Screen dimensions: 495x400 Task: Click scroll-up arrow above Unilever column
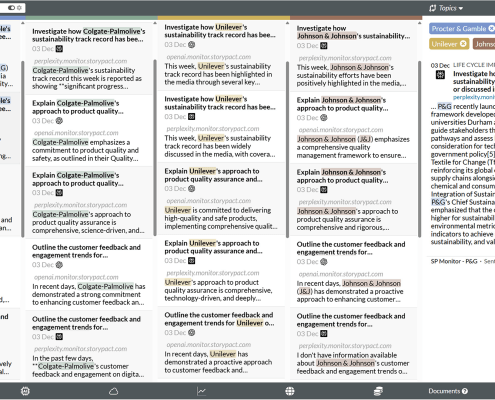[155, 23]
